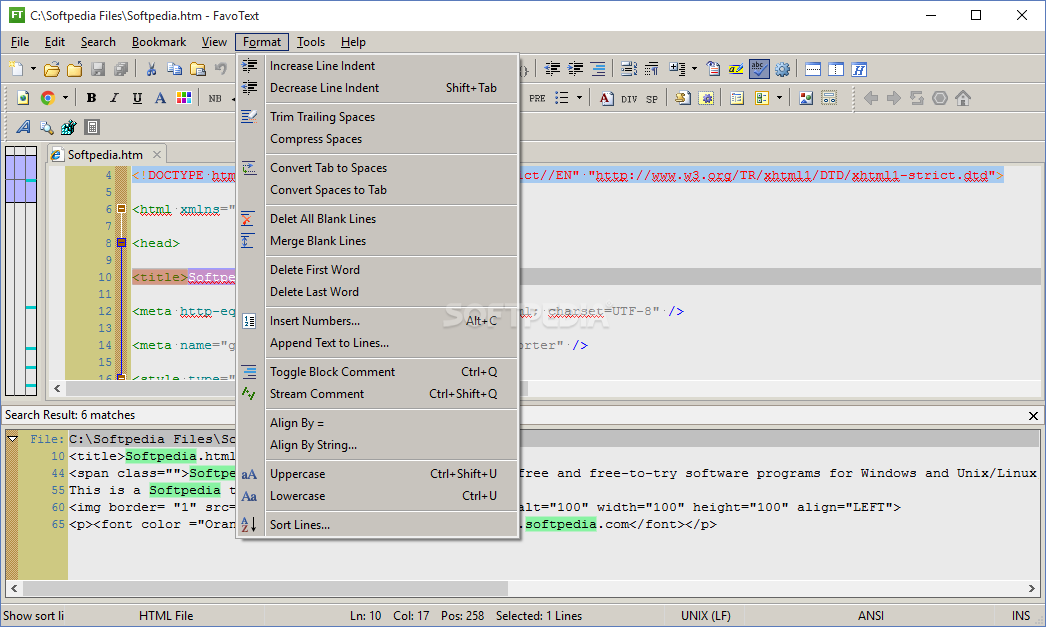Open the Bookmark menu

(159, 42)
